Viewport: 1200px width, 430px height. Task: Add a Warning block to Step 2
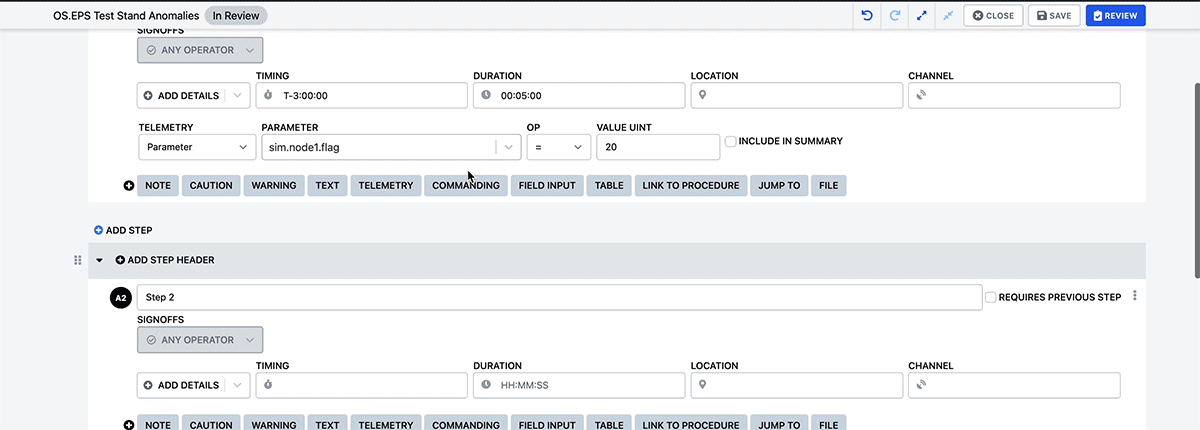click(274, 423)
